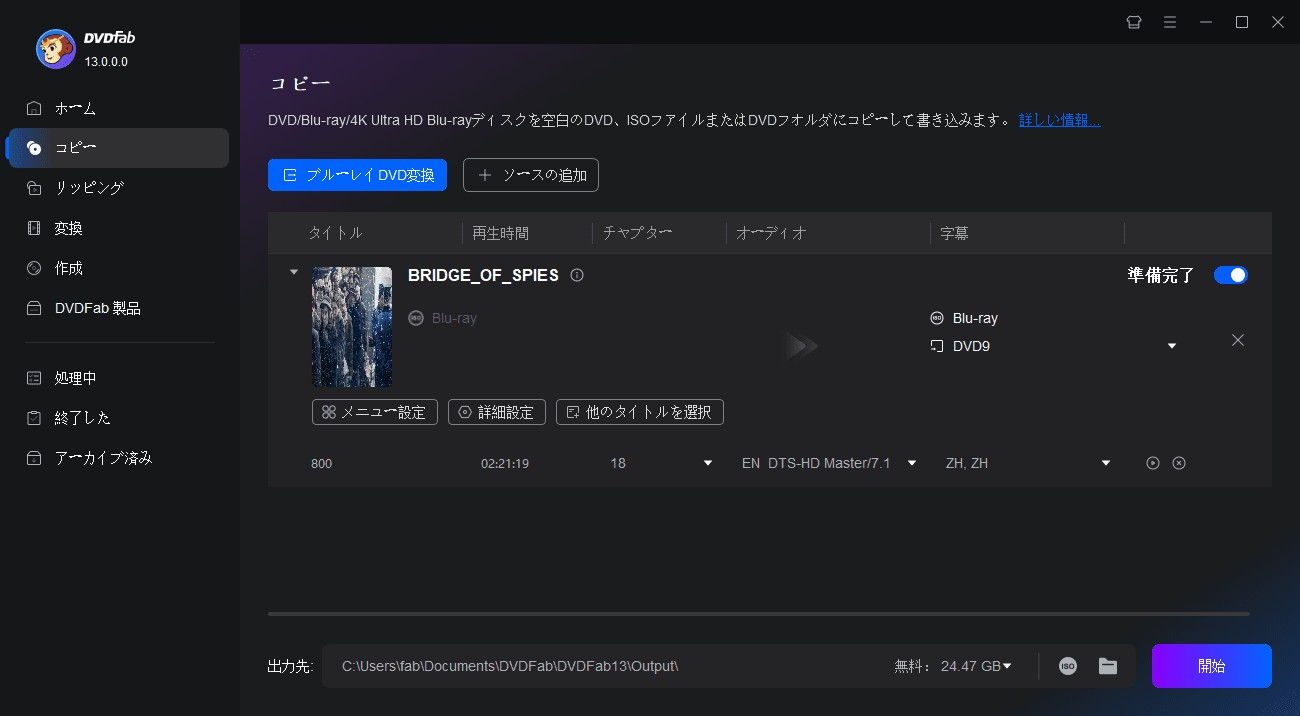Open アーカイブ済み tasks
Image resolution: width=1300 pixels, height=716 pixels.
point(118,458)
